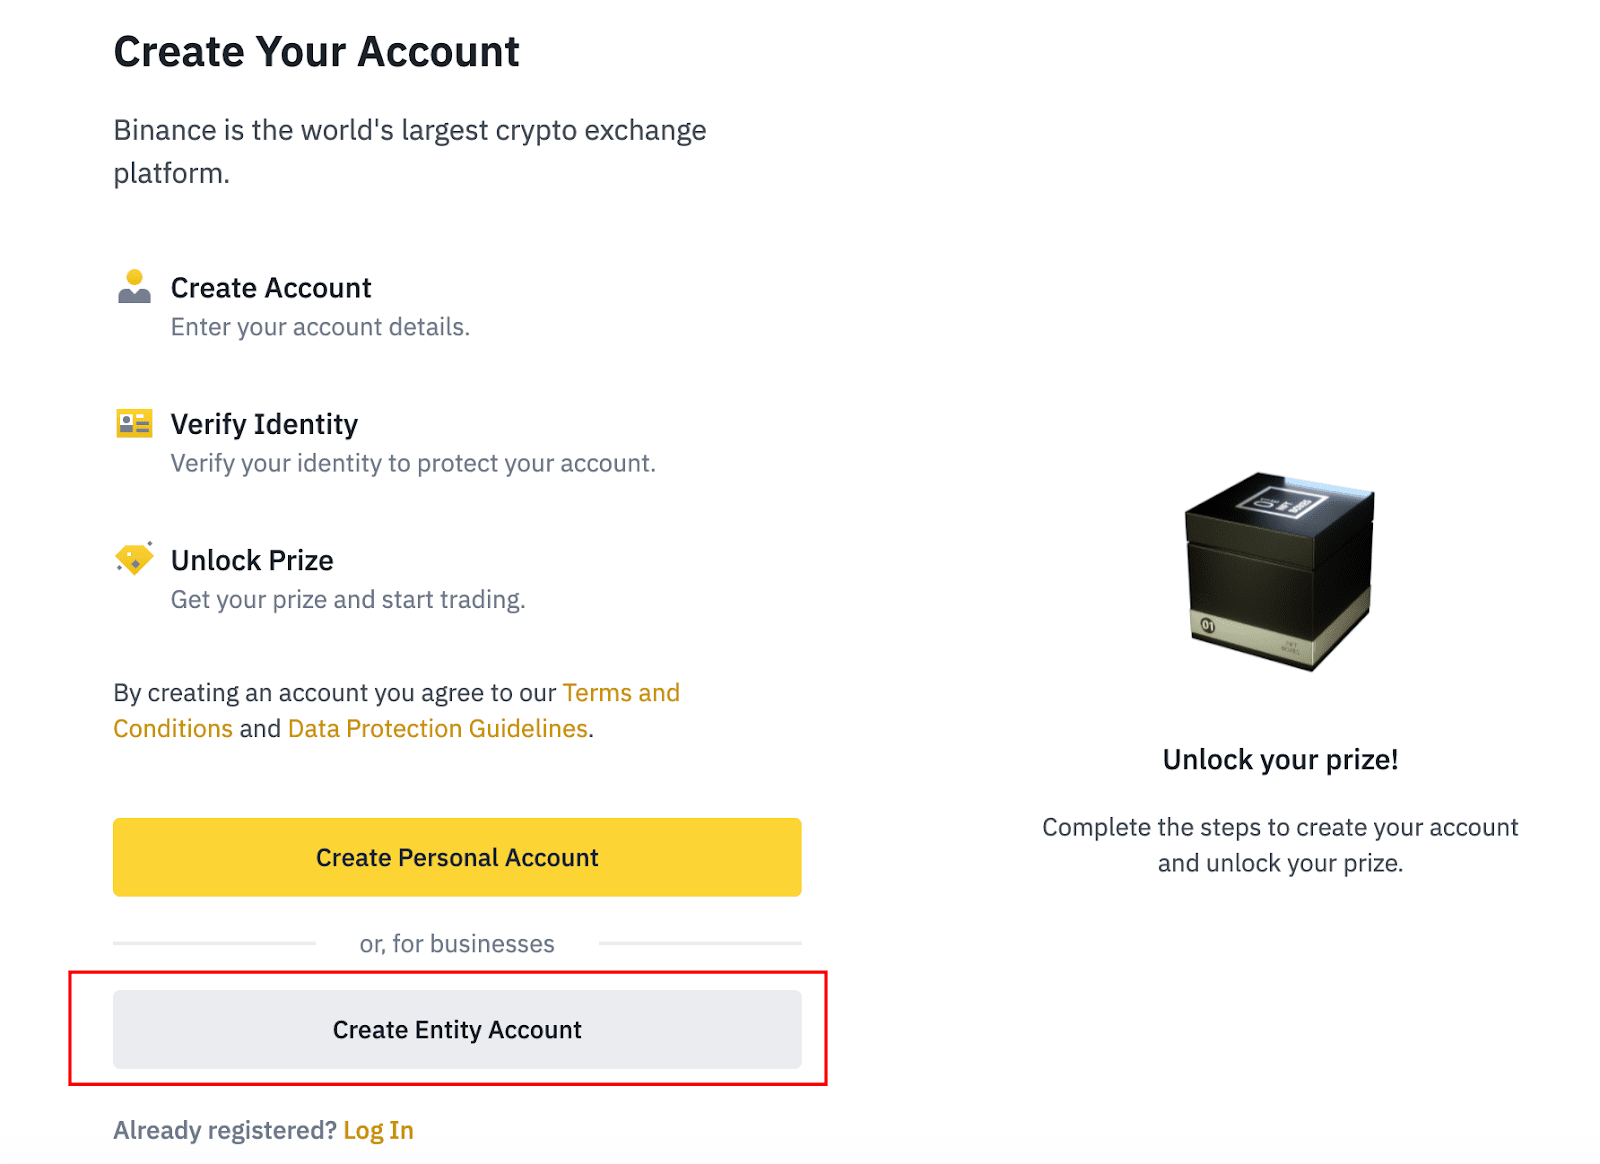Screen dimensions: 1600x1164
Task: Click the Create Personal Account button
Action: point(457,857)
